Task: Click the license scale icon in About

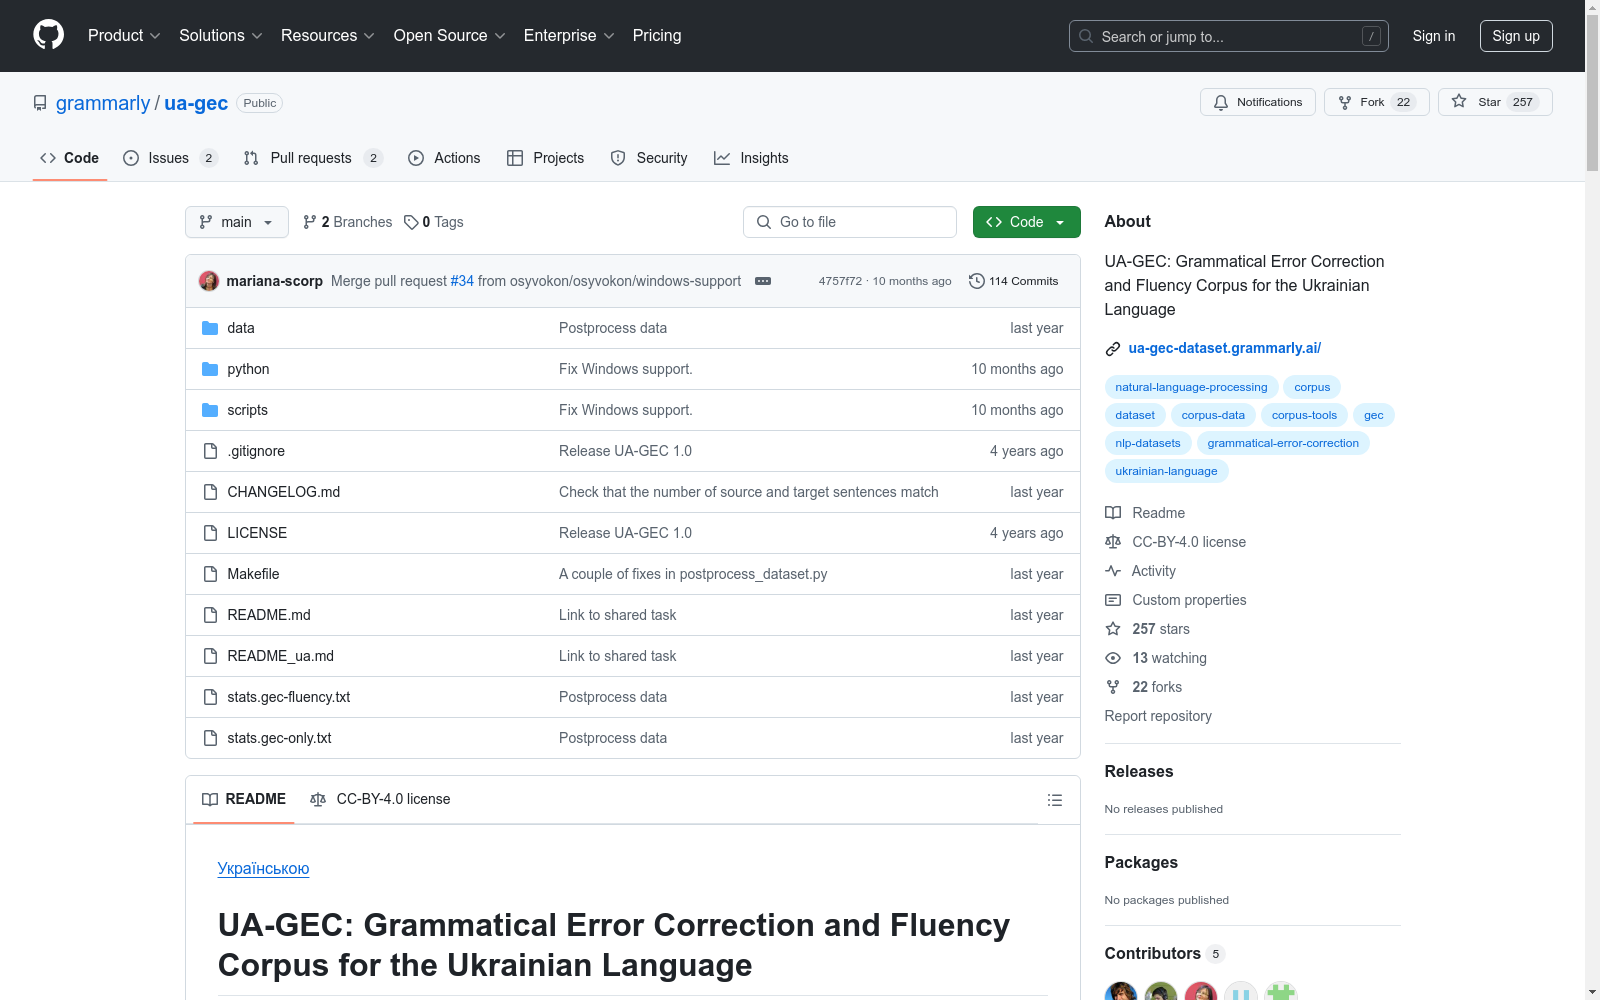Action: coord(1113,542)
